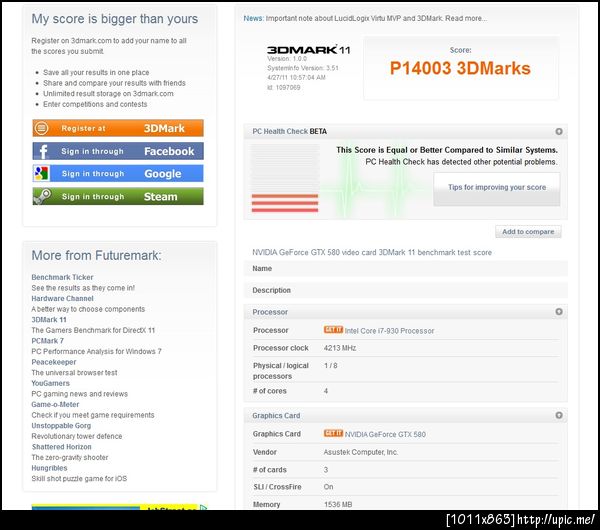This screenshot has height=530, width=600.
Task: Open the Shattered Horizon link
Action: 62,447
